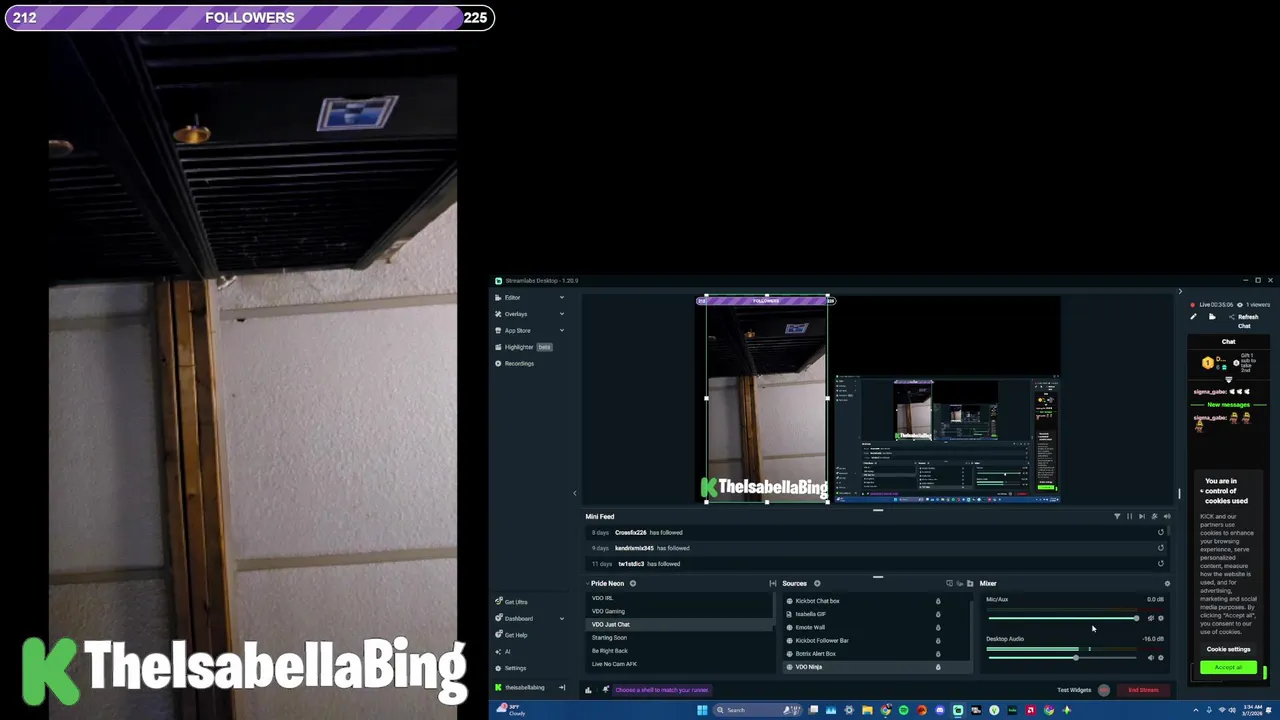Image resolution: width=1280 pixels, height=720 pixels.
Task: Click the edit stream info pencil icon
Action: point(1193,317)
